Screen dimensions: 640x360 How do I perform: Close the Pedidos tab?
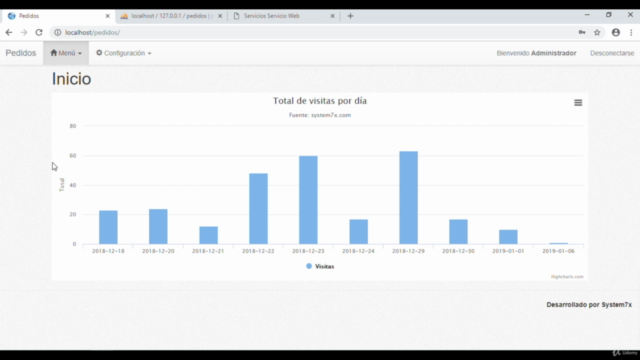click(x=107, y=16)
